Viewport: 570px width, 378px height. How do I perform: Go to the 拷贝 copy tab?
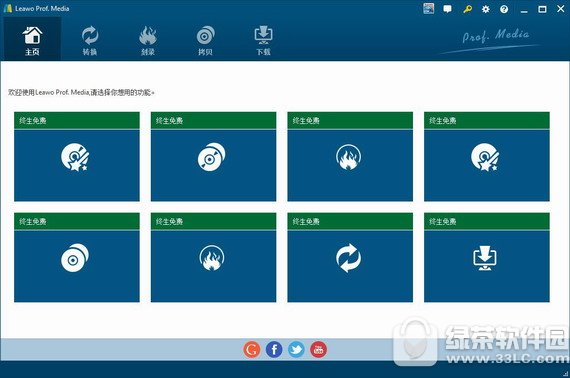click(x=205, y=40)
